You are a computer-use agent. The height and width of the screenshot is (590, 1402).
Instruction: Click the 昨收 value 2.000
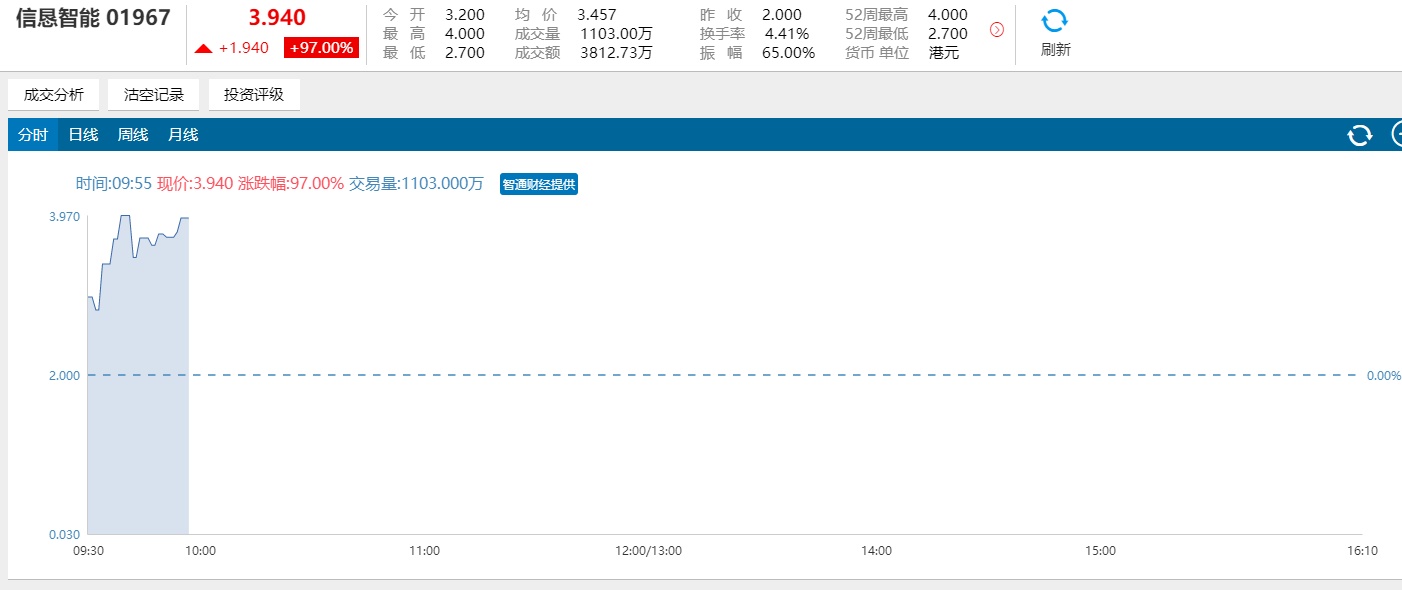[x=781, y=15]
